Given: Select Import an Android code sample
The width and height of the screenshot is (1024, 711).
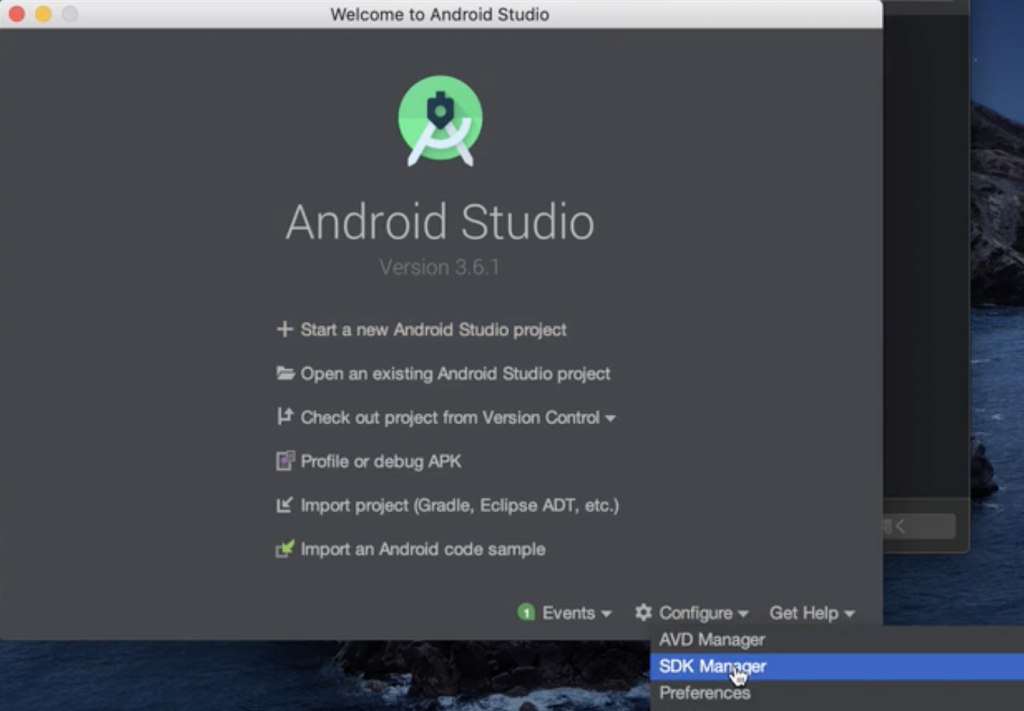Looking at the screenshot, I should 423,549.
